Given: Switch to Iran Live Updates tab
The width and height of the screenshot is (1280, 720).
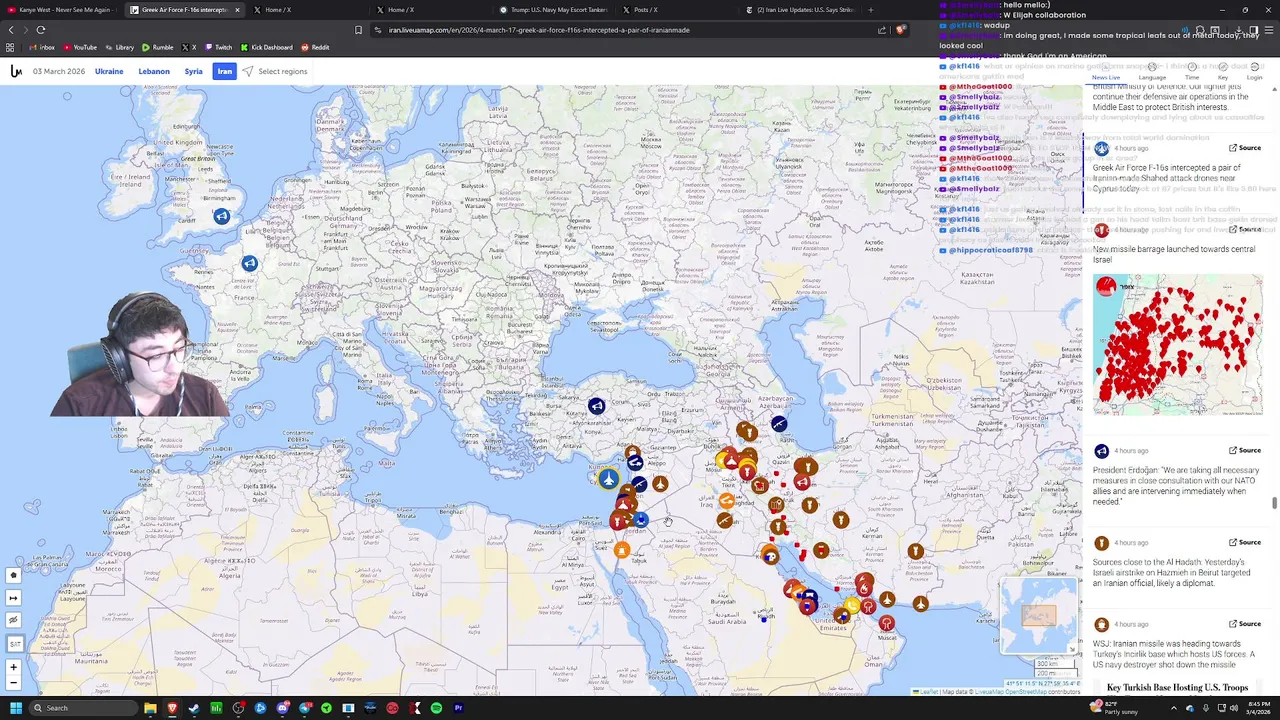Looking at the screenshot, I should click(x=800, y=10).
